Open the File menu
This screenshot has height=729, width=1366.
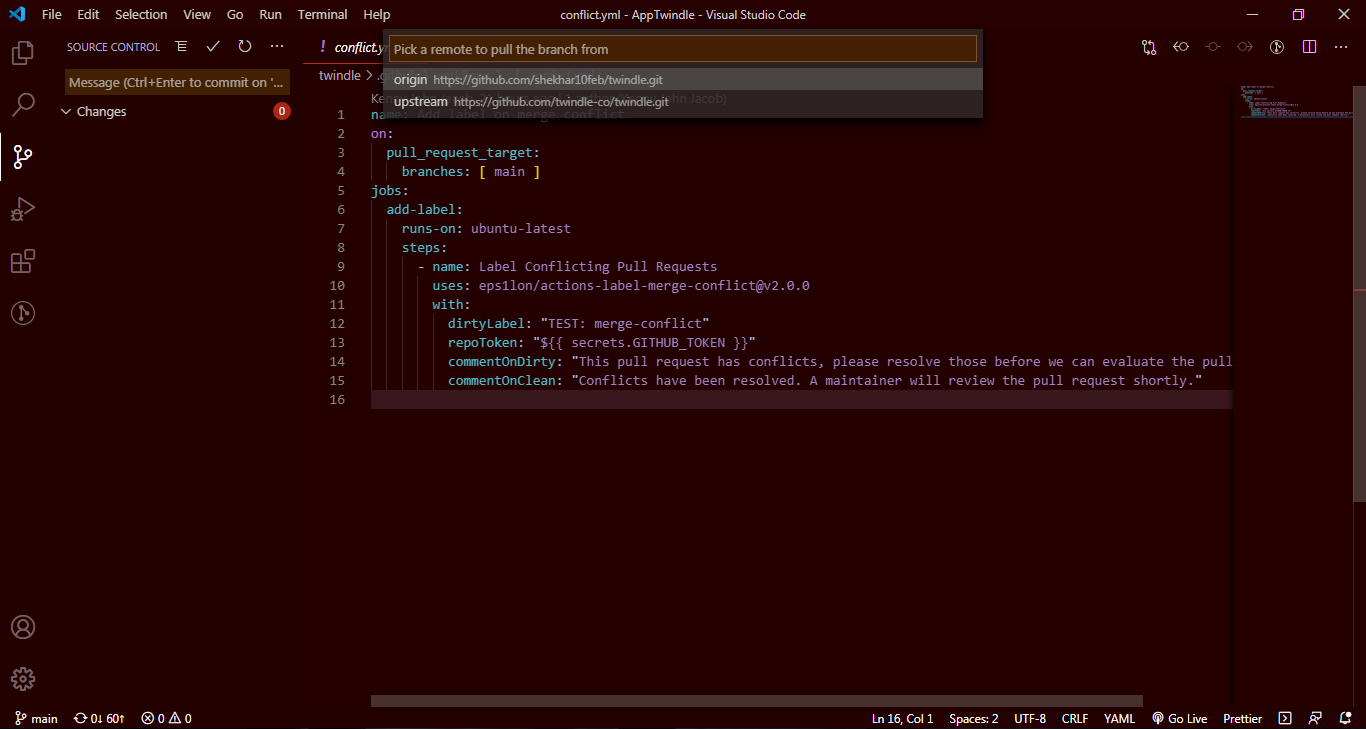(x=52, y=14)
